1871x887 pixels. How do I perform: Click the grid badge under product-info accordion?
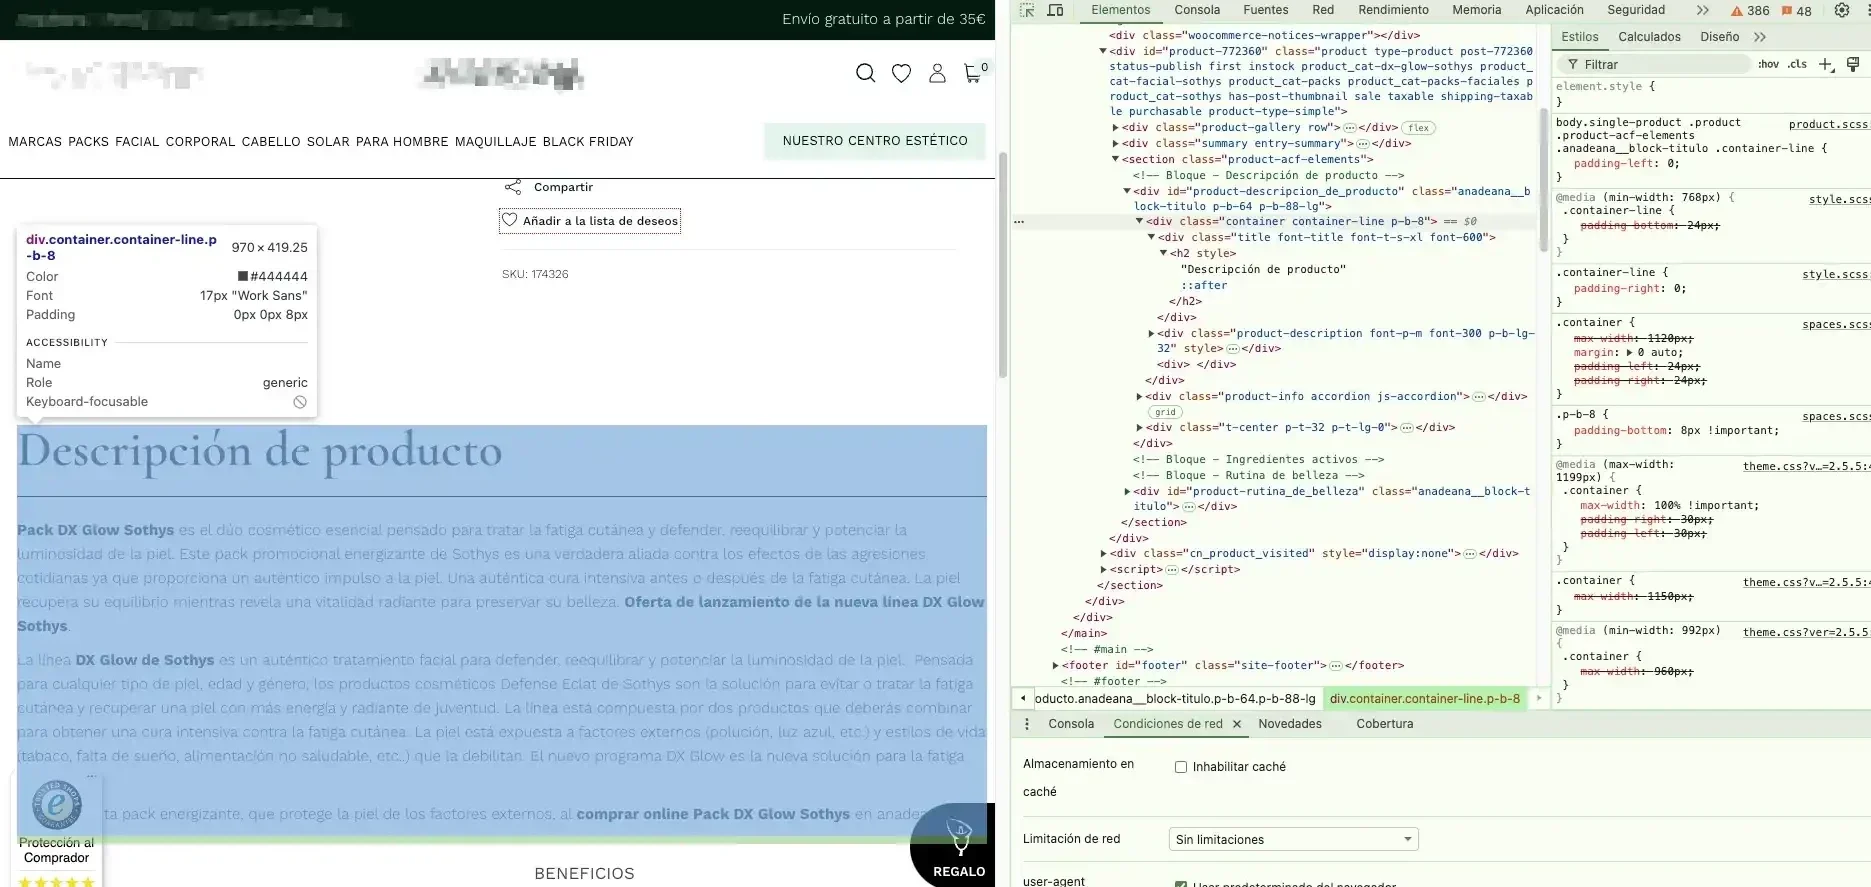[1165, 412]
